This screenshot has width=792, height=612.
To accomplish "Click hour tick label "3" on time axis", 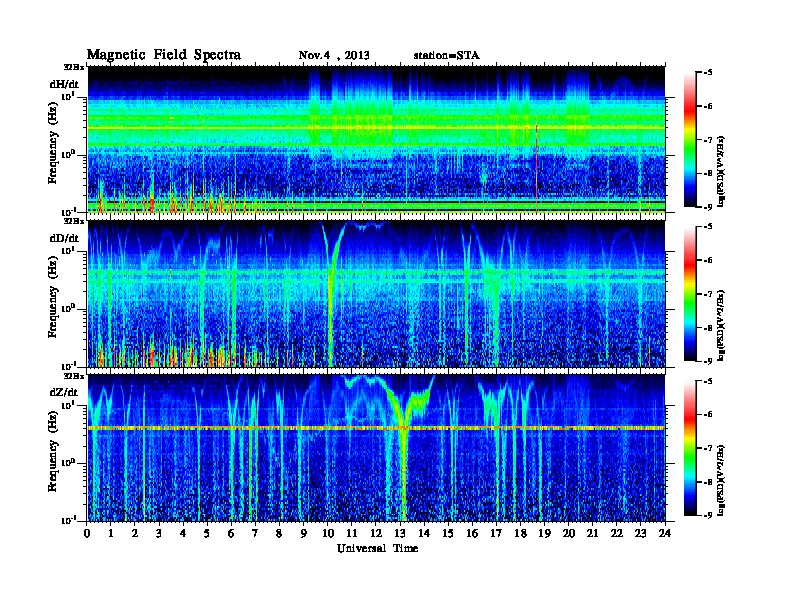I will 159,533.
